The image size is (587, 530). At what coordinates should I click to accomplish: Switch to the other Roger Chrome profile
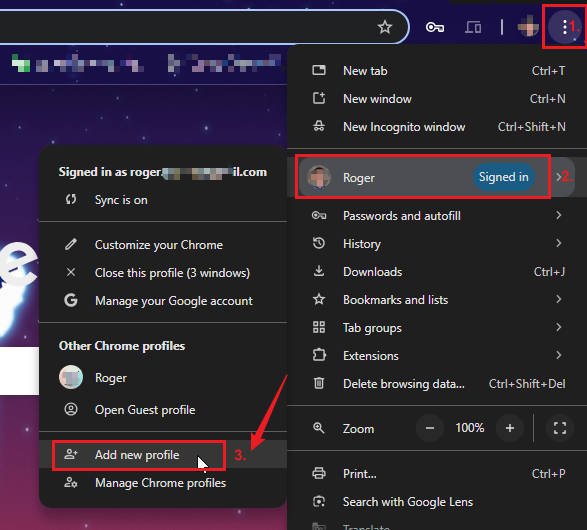(163, 377)
